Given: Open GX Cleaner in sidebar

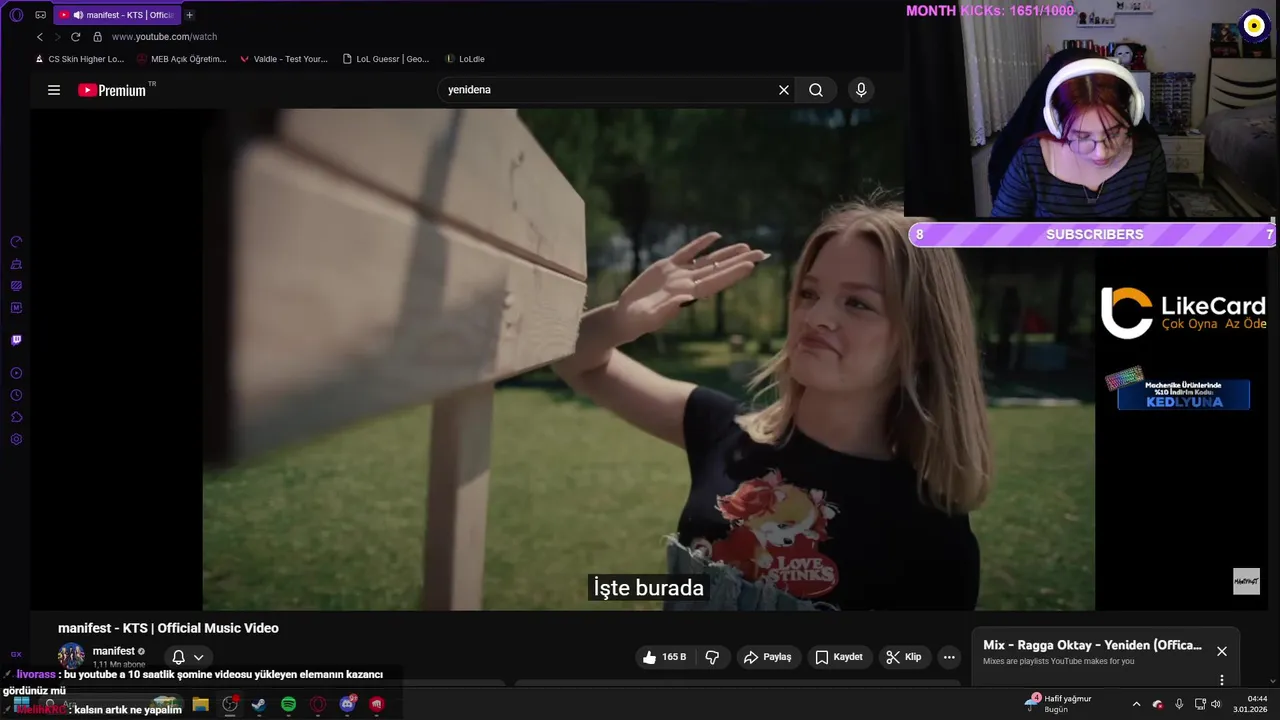Looking at the screenshot, I should [x=16, y=264].
